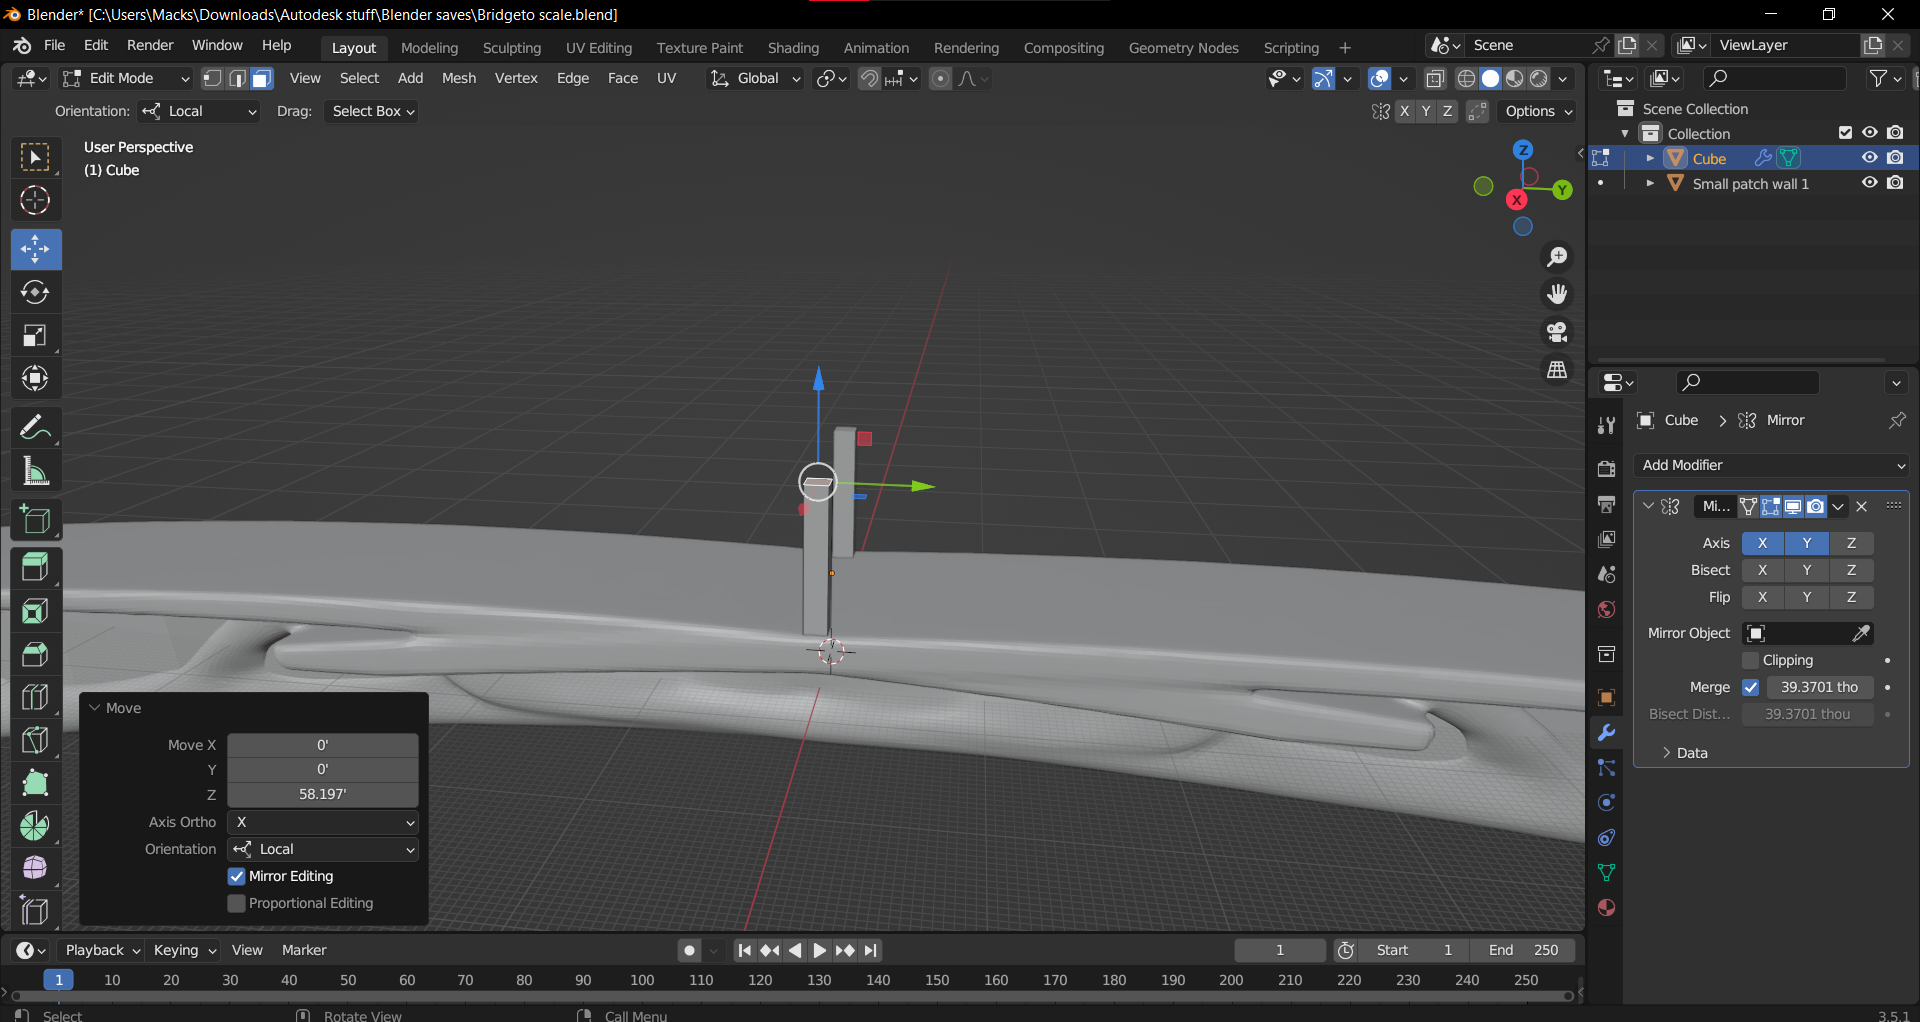Switch to Modeling workspace tab
Screen dimensions: 1920x1022
[429, 48]
